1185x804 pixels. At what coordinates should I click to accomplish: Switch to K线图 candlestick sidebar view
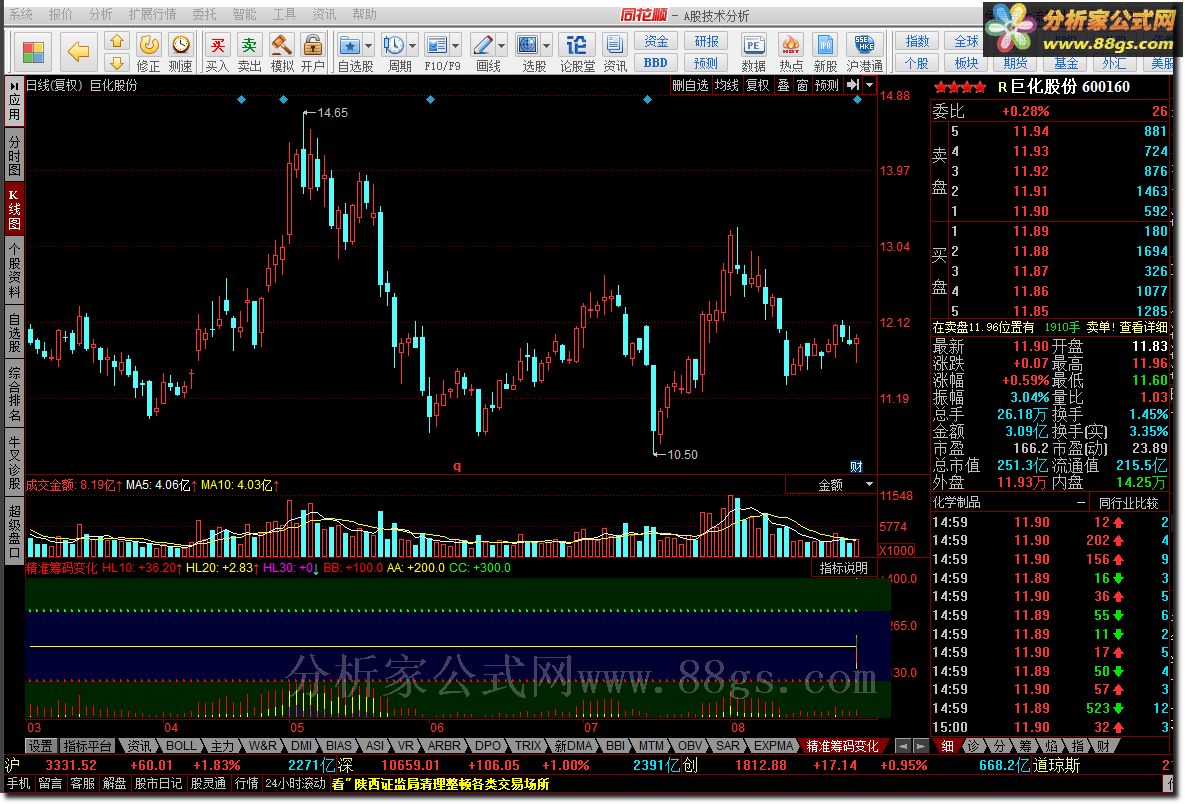click(x=14, y=209)
